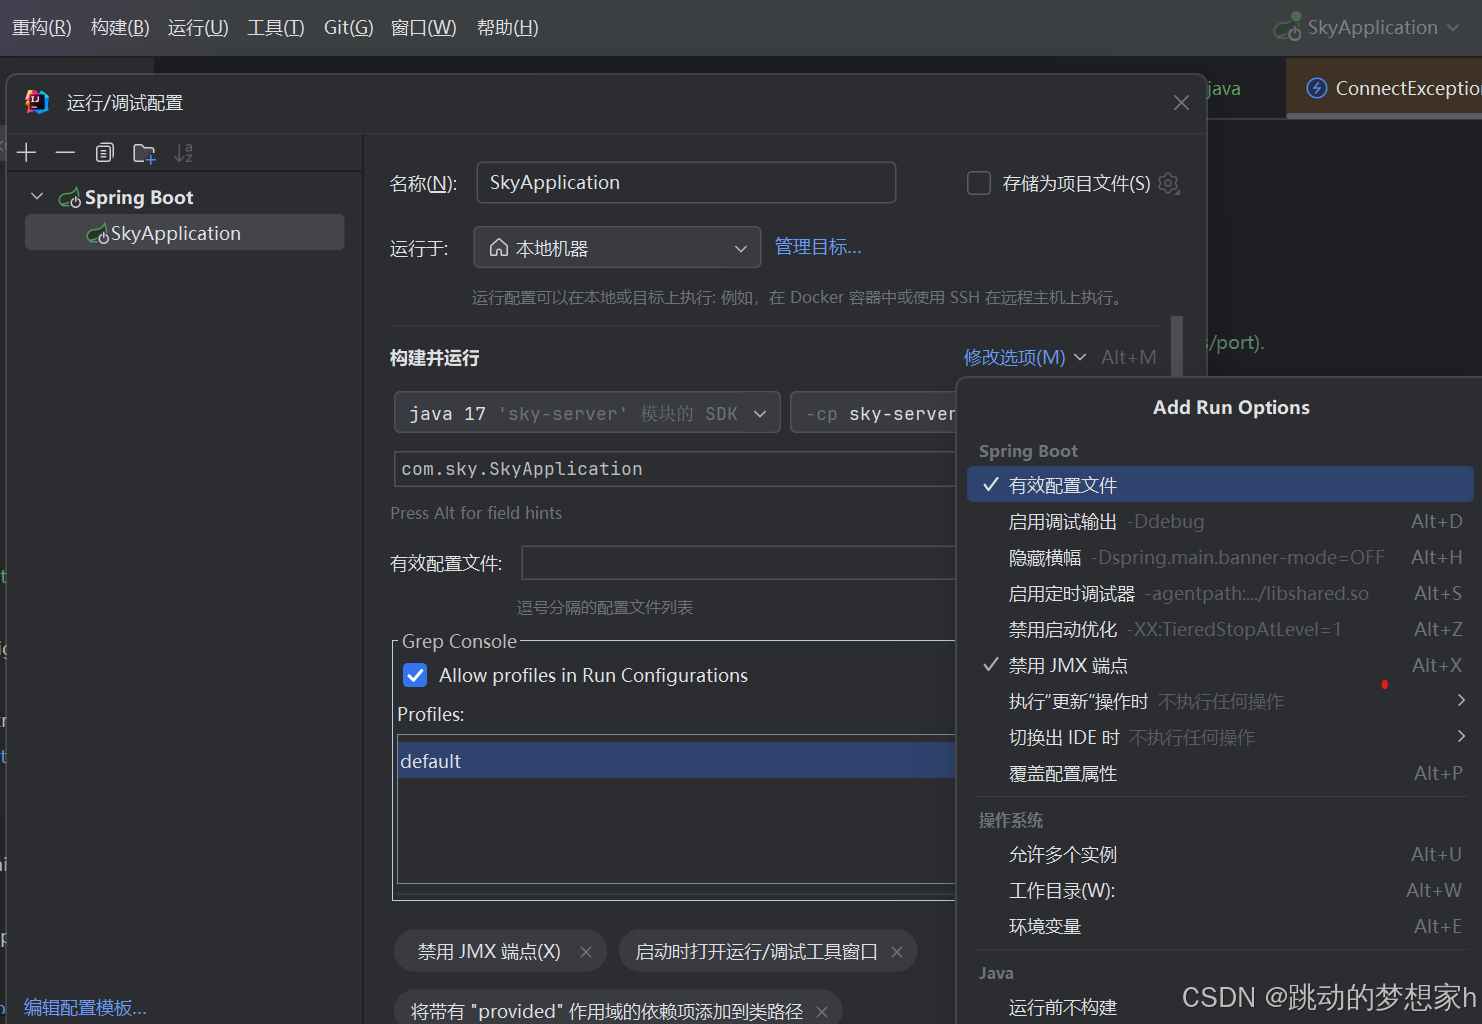Select the default profile entry in Profiles list
This screenshot has width=1482, height=1024.
[431, 760]
